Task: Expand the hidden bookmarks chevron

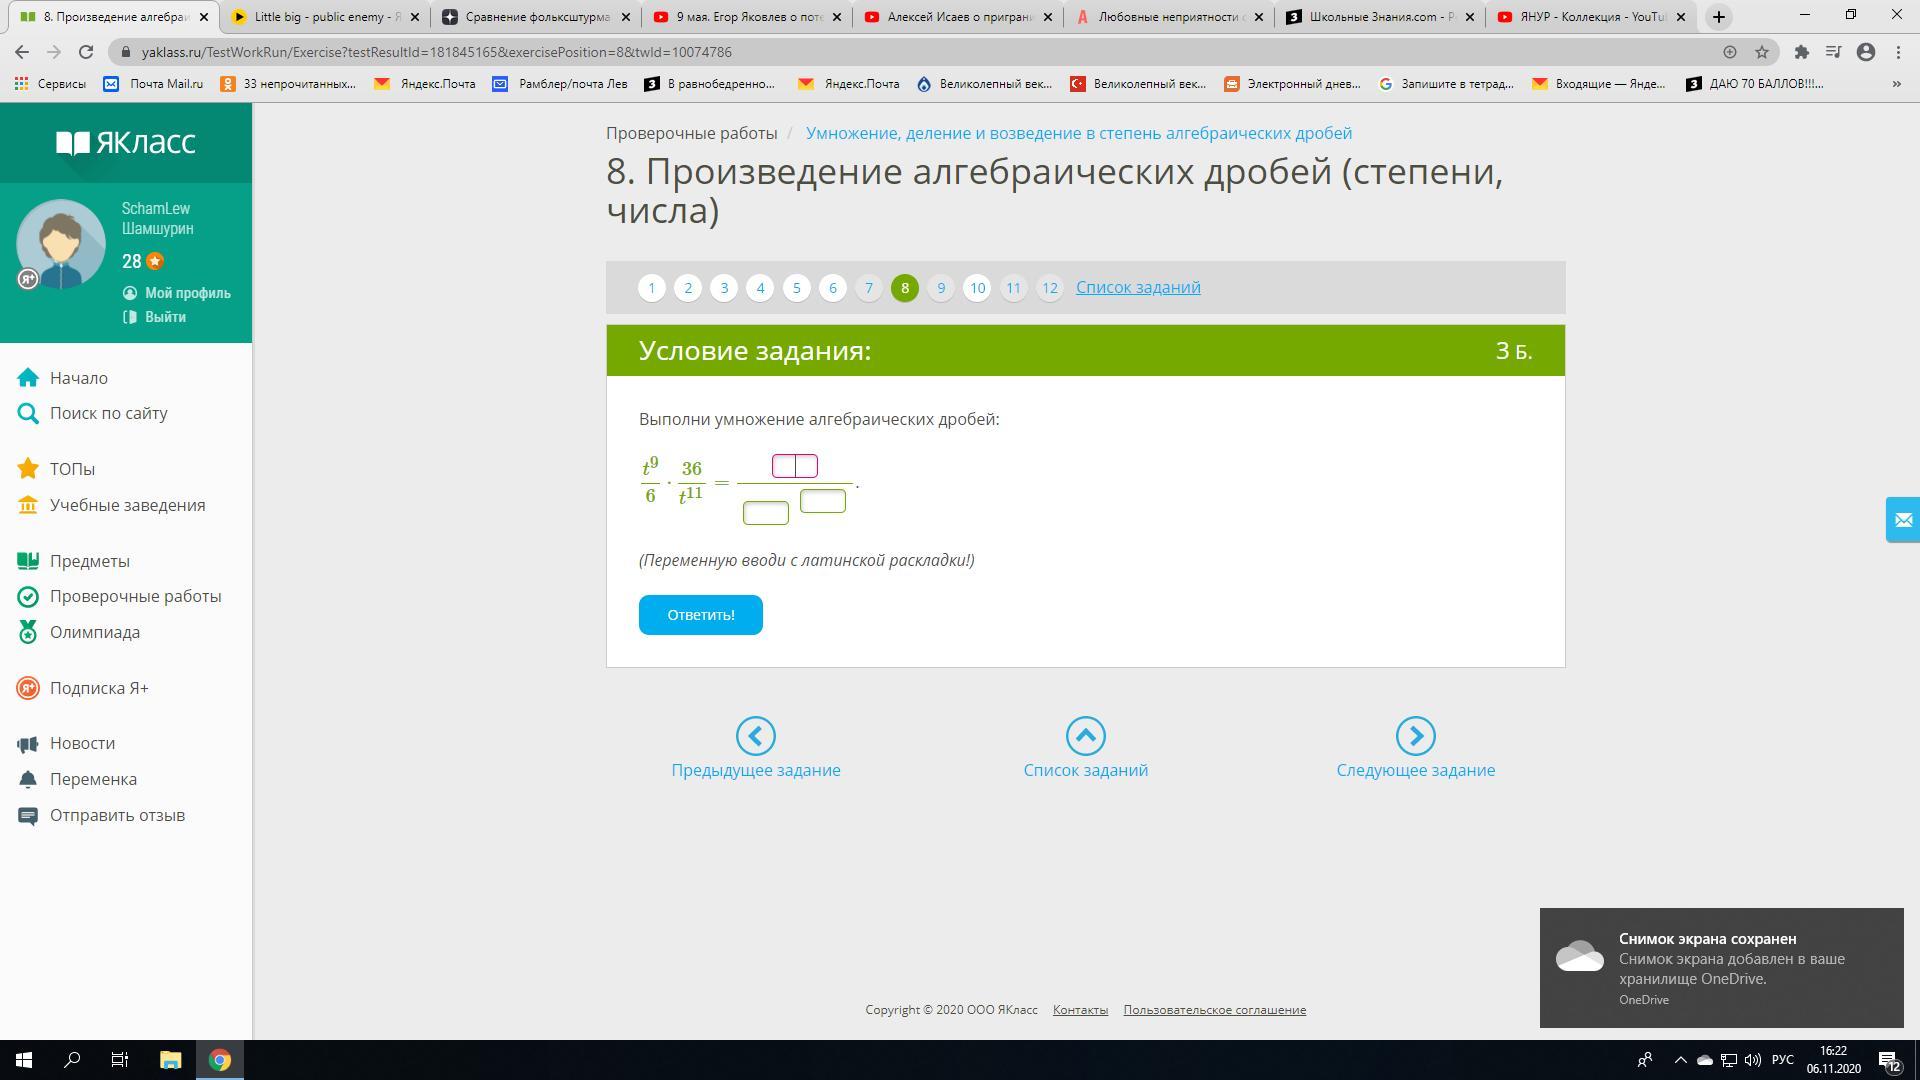Action: coord(1896,84)
